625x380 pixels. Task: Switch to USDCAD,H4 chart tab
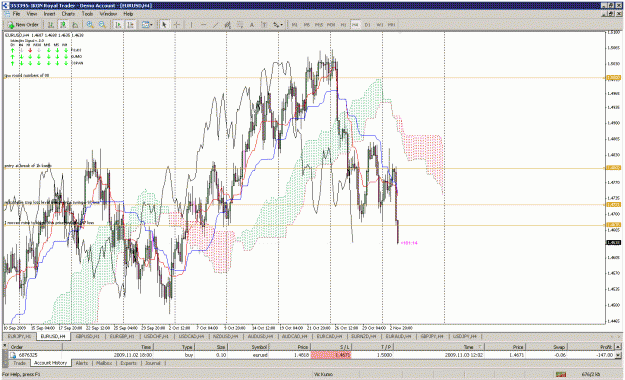click(x=191, y=337)
